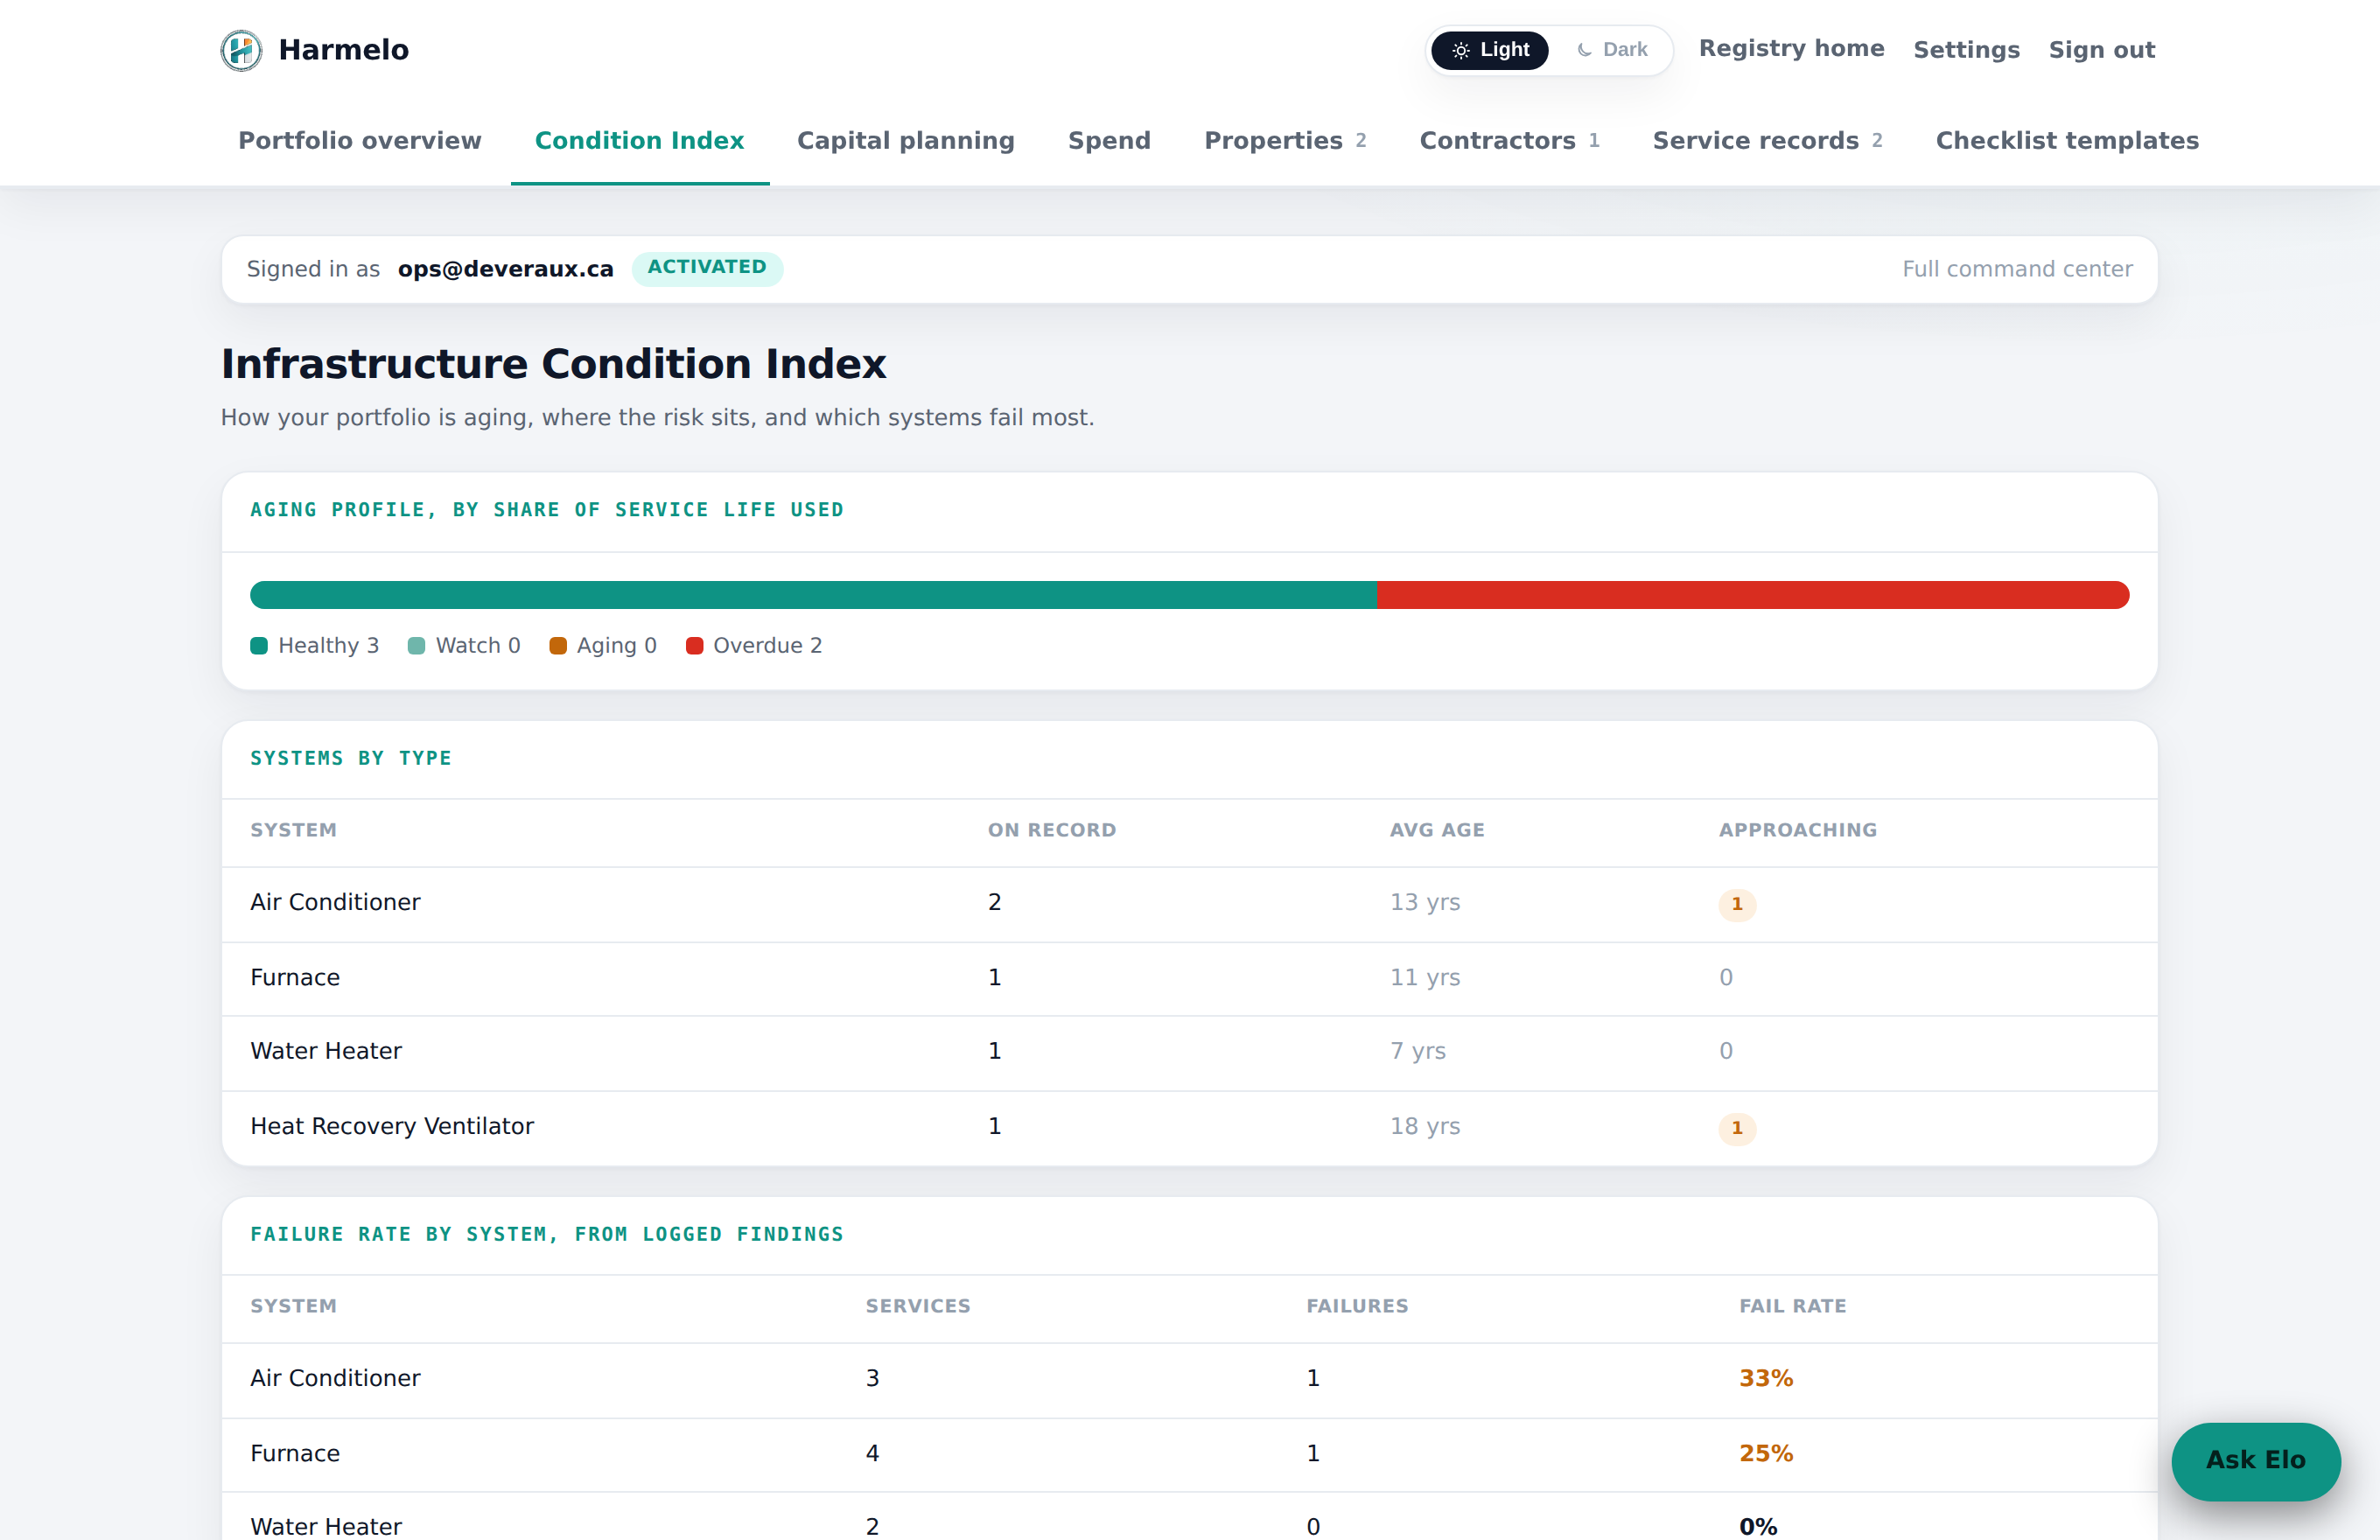Click the Watch legend color swatch
The image size is (2380, 1540).
tap(417, 646)
